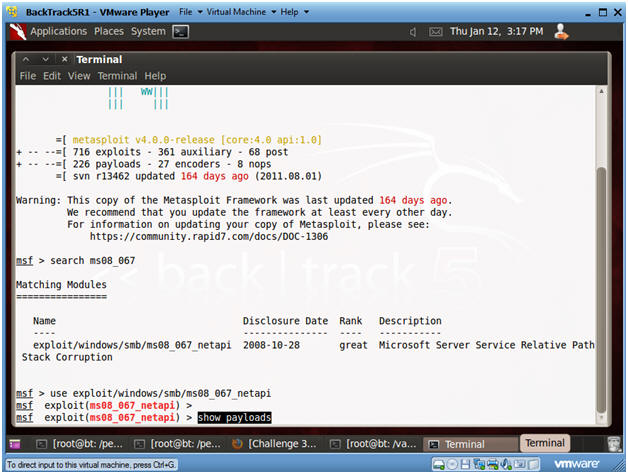Open the System menu
The image size is (628, 474).
[x=148, y=31]
